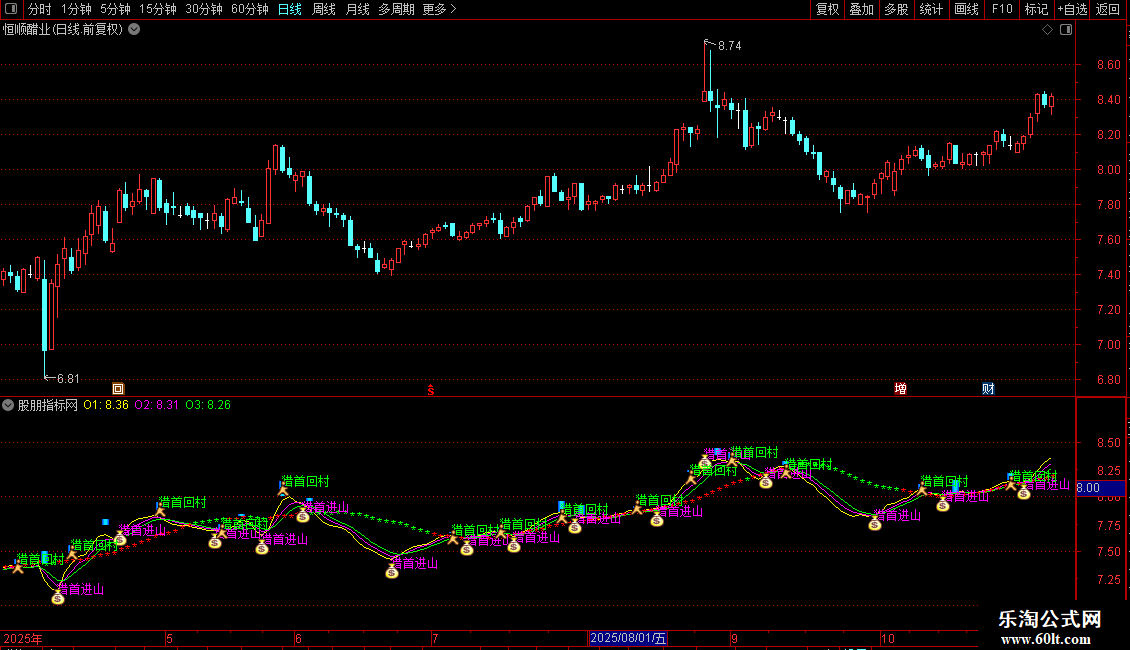This screenshot has width=1130, height=650.
Task: Click the 回 event icon on the time axis
Action: tap(118, 389)
